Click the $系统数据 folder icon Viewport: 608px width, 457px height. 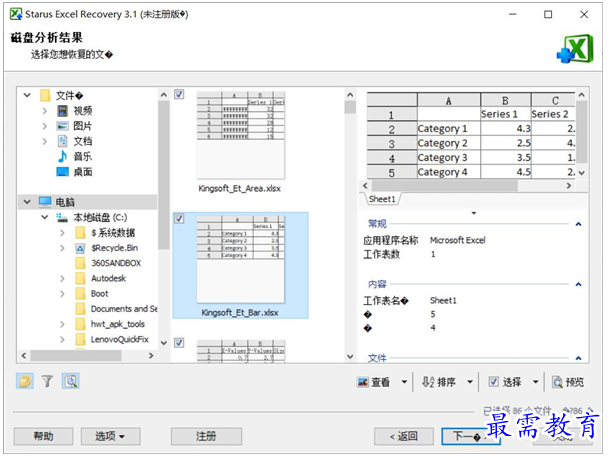click(x=80, y=233)
